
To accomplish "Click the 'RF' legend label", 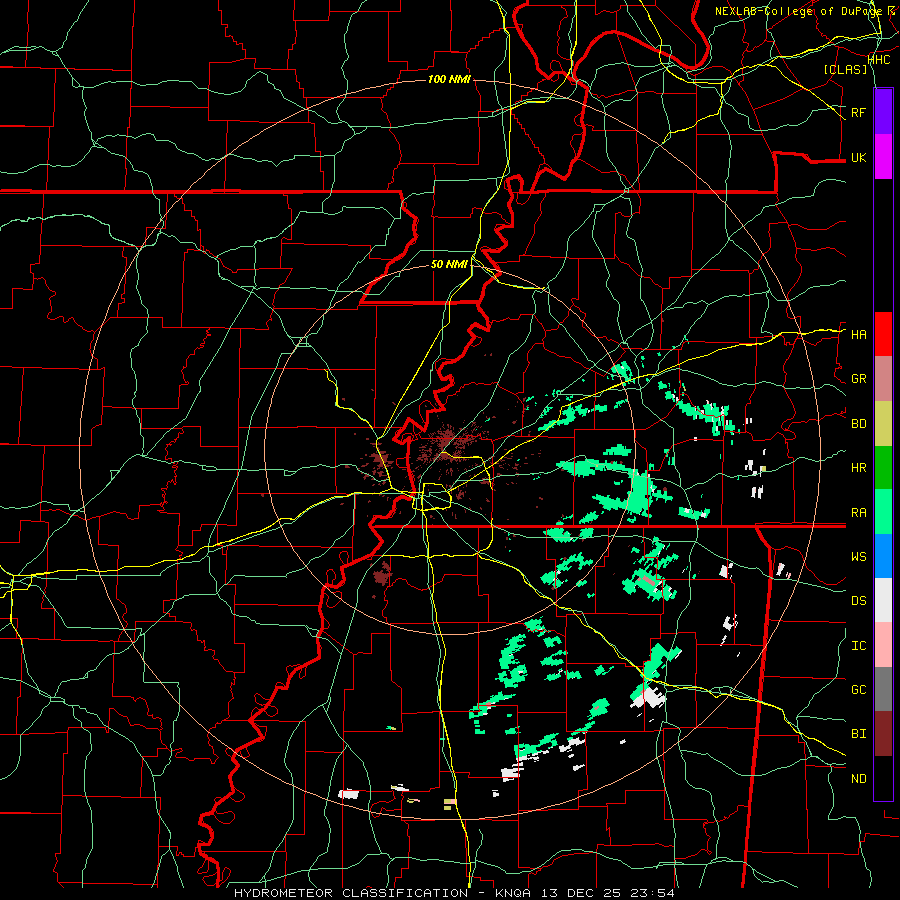I will coord(858,112).
